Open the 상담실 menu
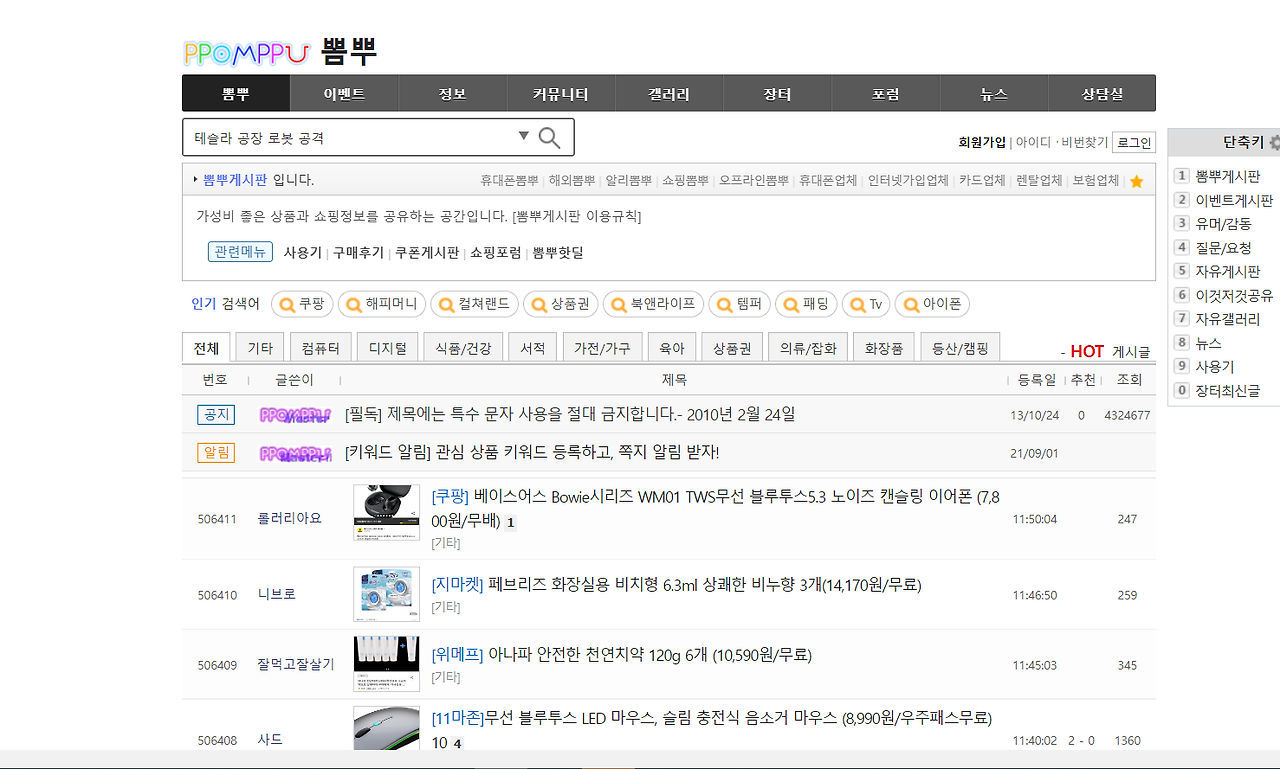1280x769 pixels. [x=1102, y=93]
